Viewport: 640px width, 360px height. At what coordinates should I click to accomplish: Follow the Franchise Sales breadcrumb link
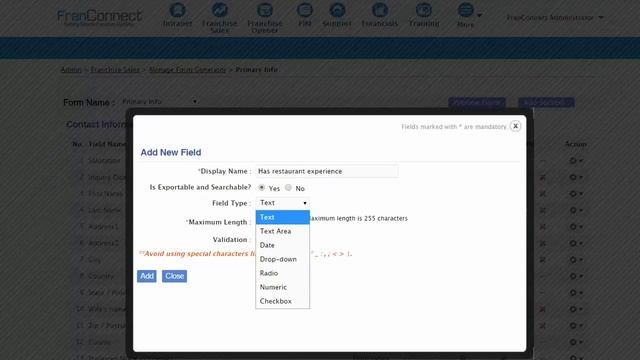click(x=115, y=69)
